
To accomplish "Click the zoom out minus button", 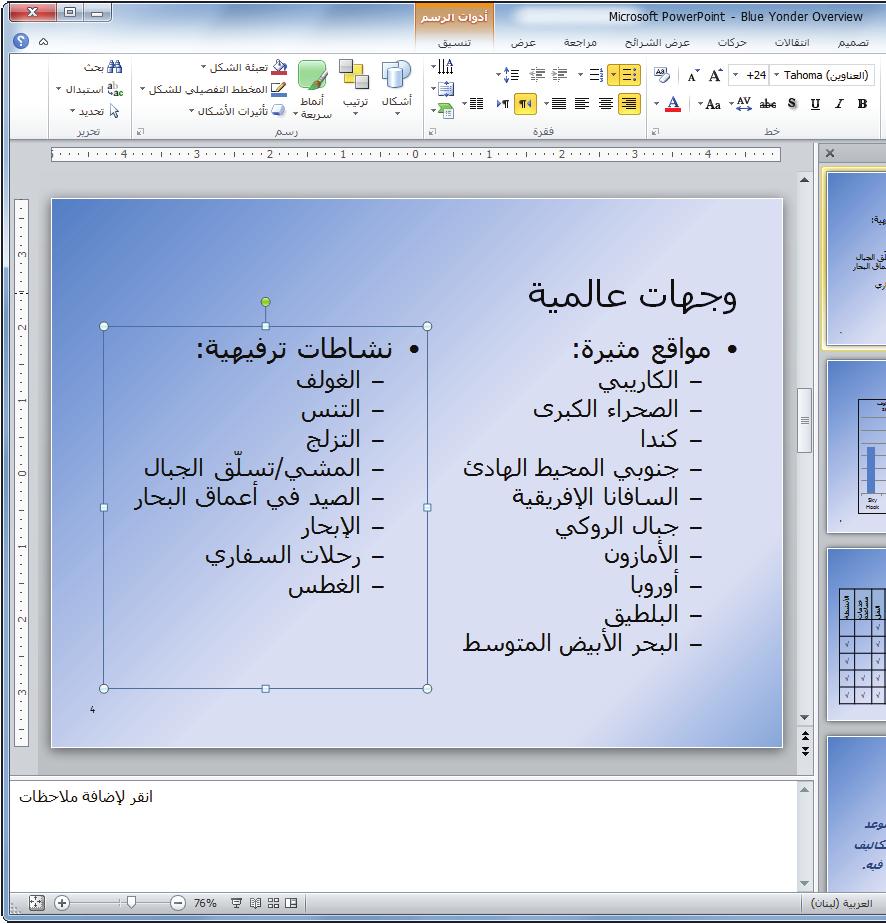I will tap(178, 903).
